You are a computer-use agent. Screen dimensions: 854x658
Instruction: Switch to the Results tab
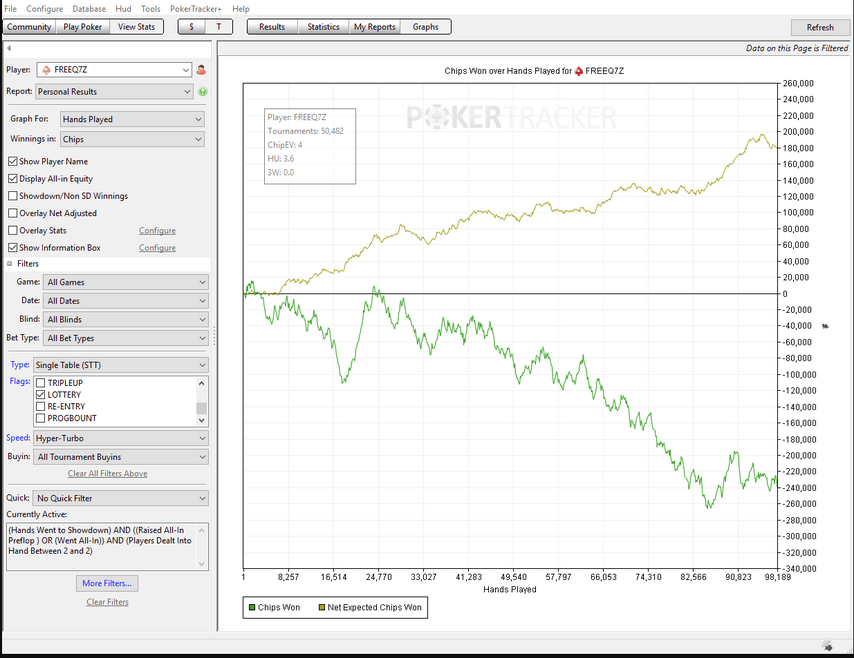272,27
